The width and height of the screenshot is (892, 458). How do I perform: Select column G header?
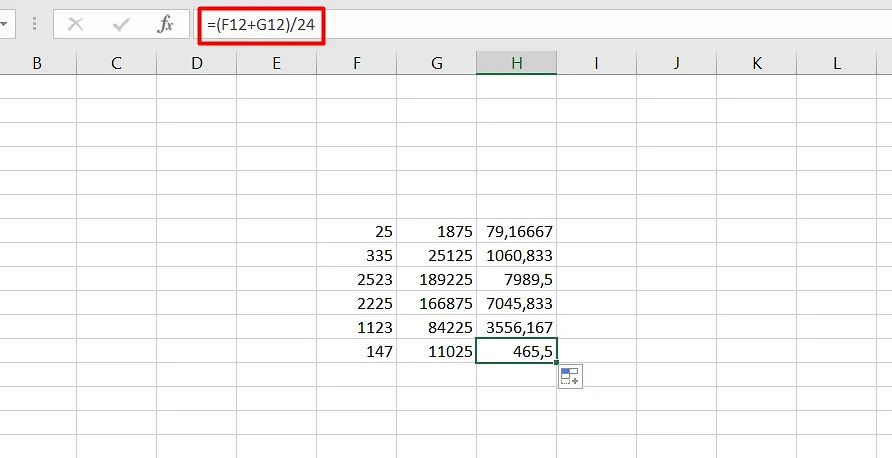click(436, 63)
